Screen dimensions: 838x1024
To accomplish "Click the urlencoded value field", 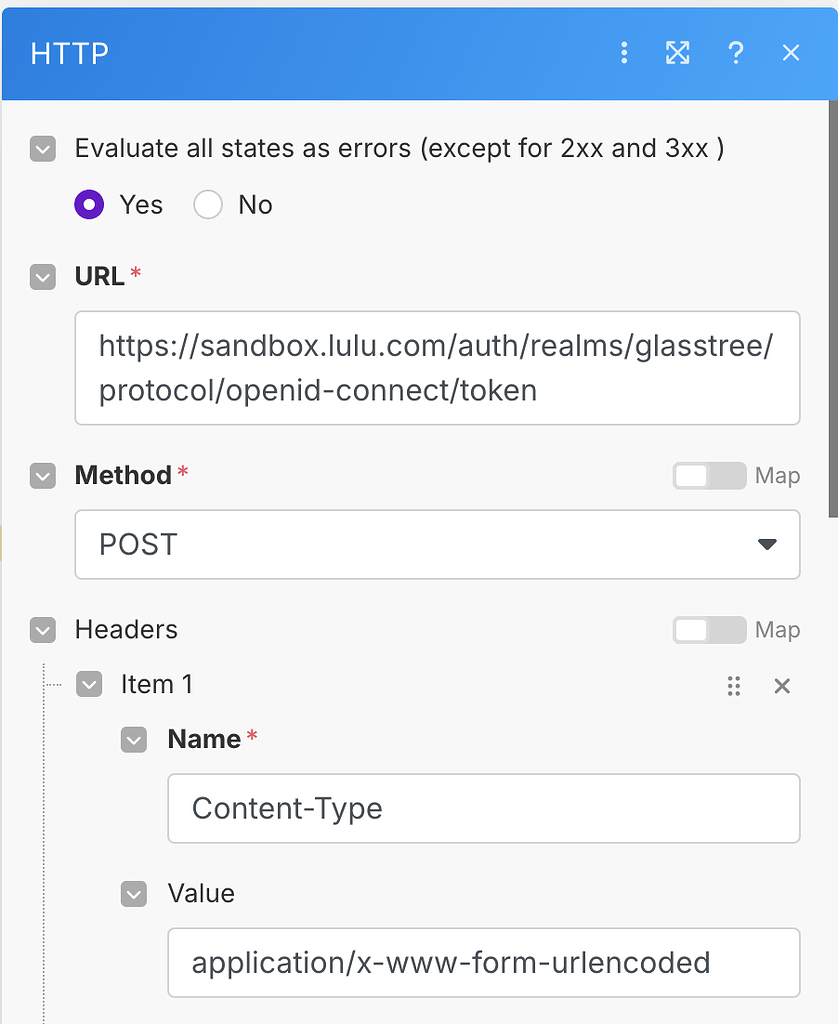I will [483, 963].
